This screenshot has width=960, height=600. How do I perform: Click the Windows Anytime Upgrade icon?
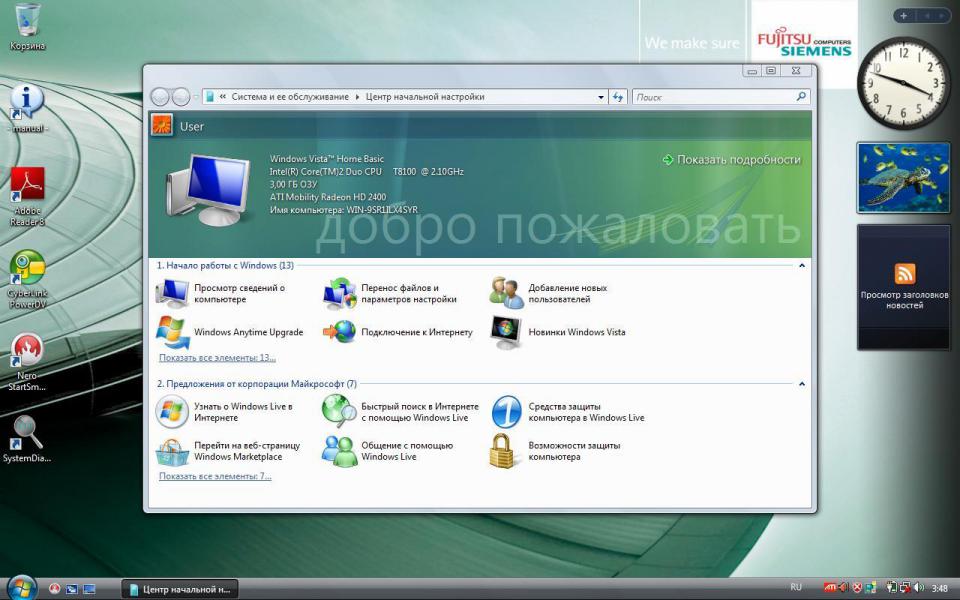[x=172, y=332]
